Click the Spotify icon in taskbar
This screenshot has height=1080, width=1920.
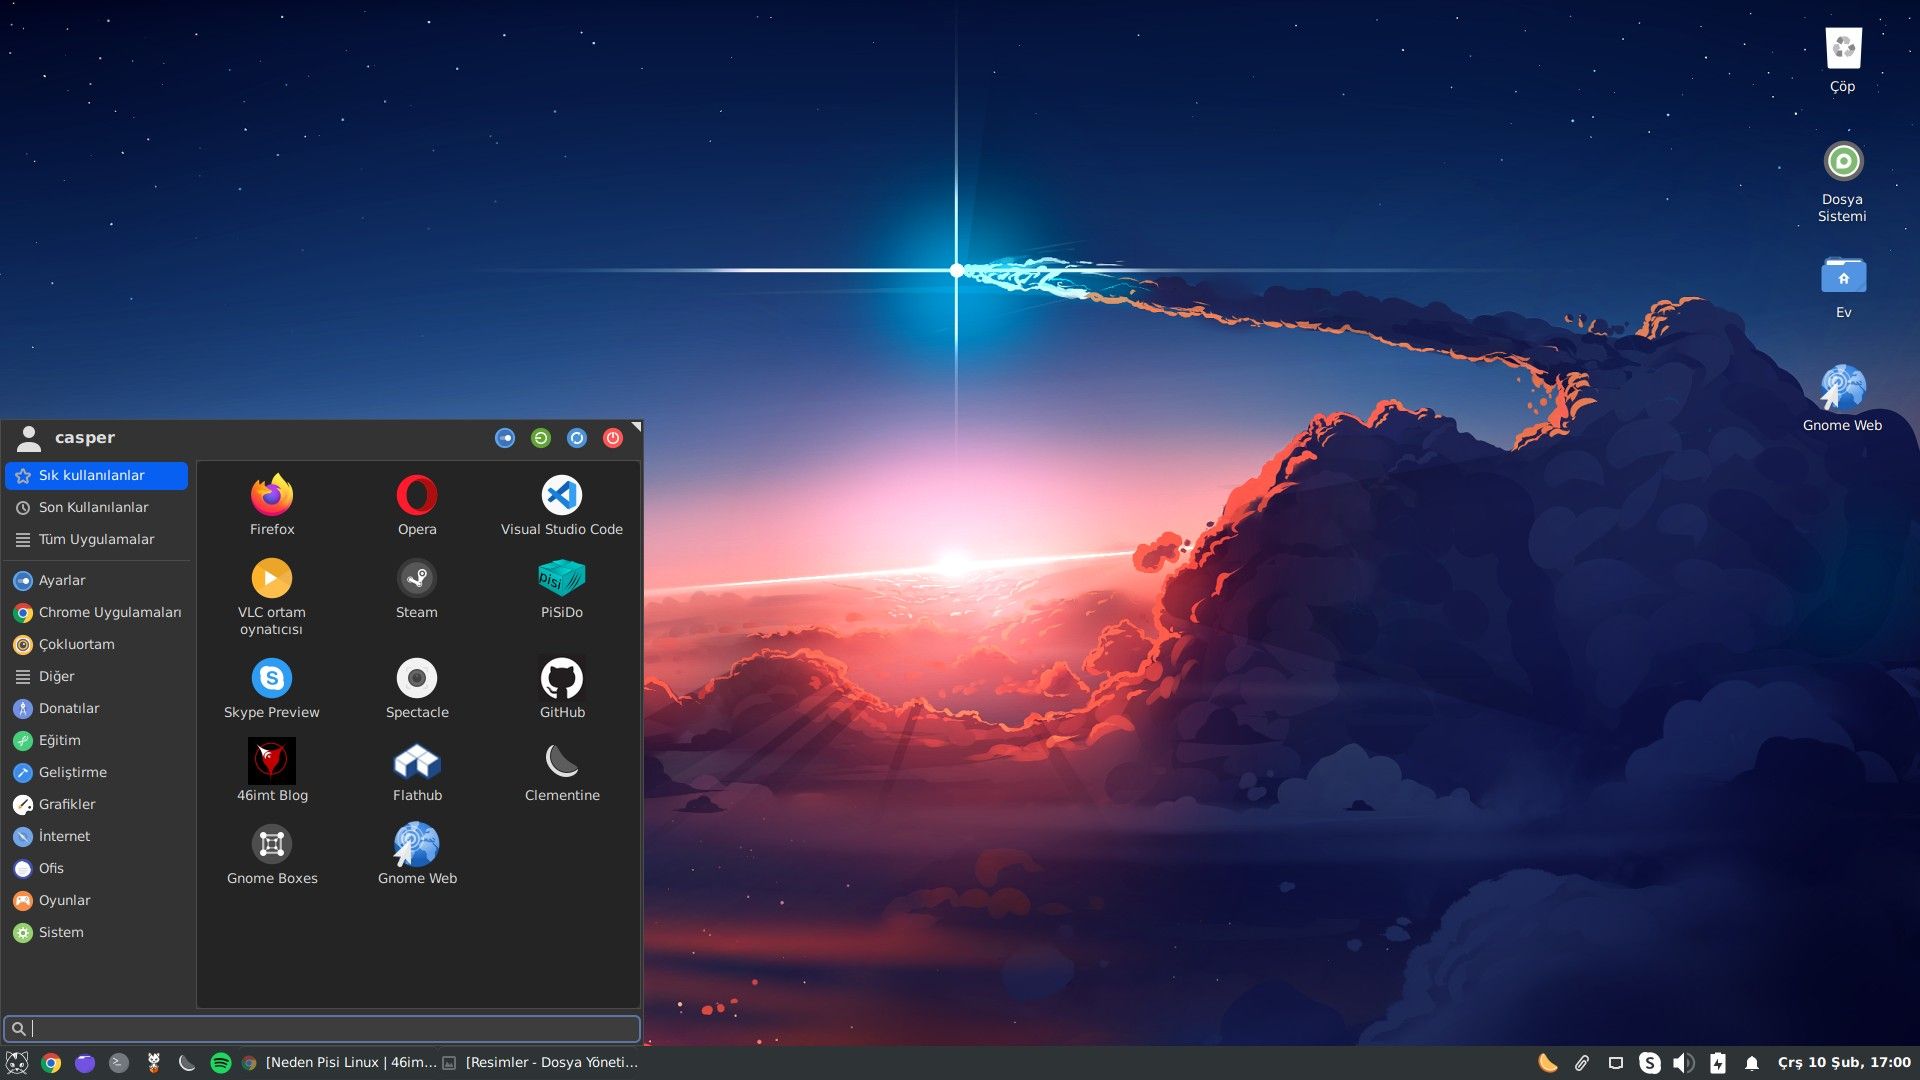pos(221,1063)
